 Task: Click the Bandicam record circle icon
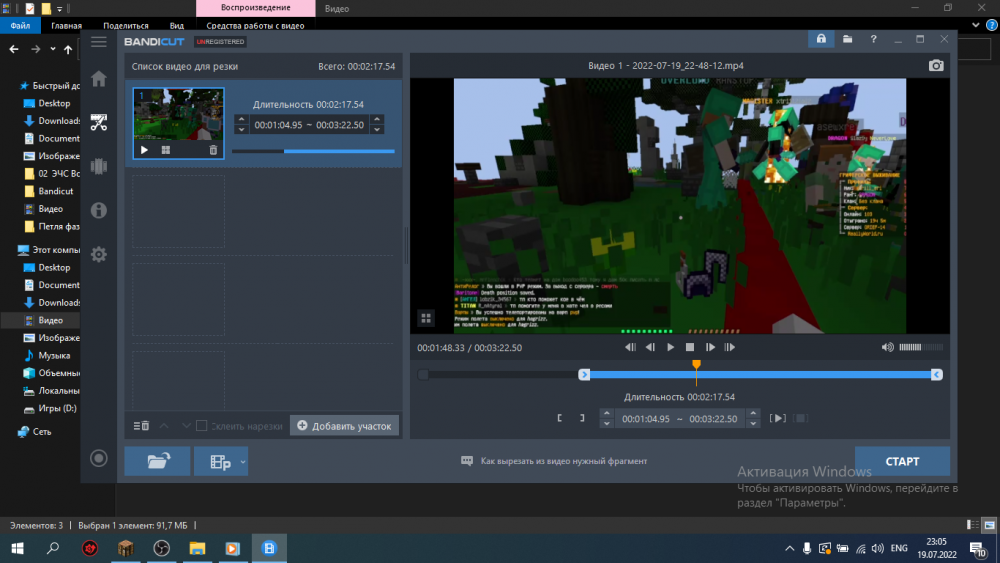[x=99, y=458]
